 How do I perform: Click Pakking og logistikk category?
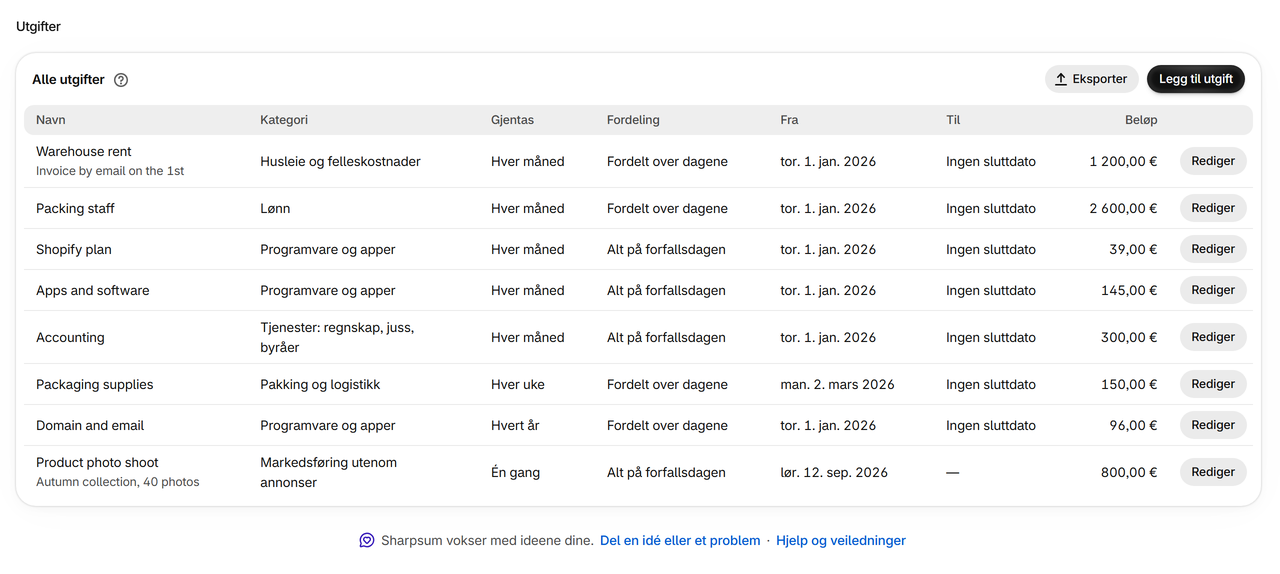320,384
